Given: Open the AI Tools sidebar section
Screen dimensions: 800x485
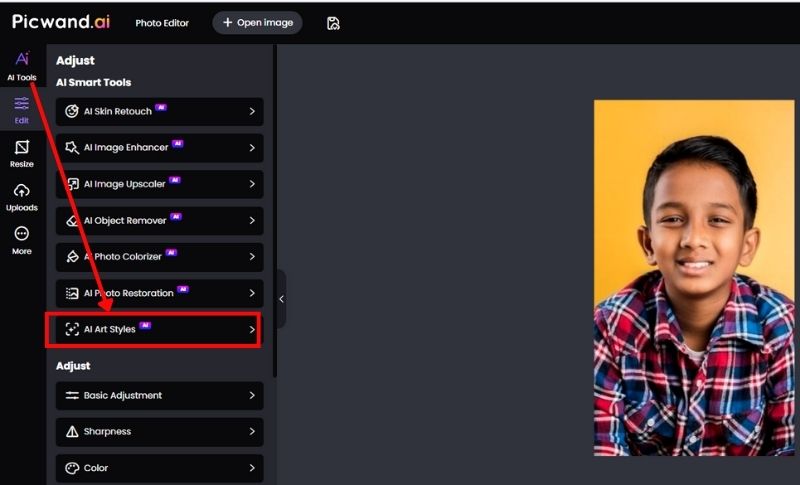Looking at the screenshot, I should click(21, 66).
